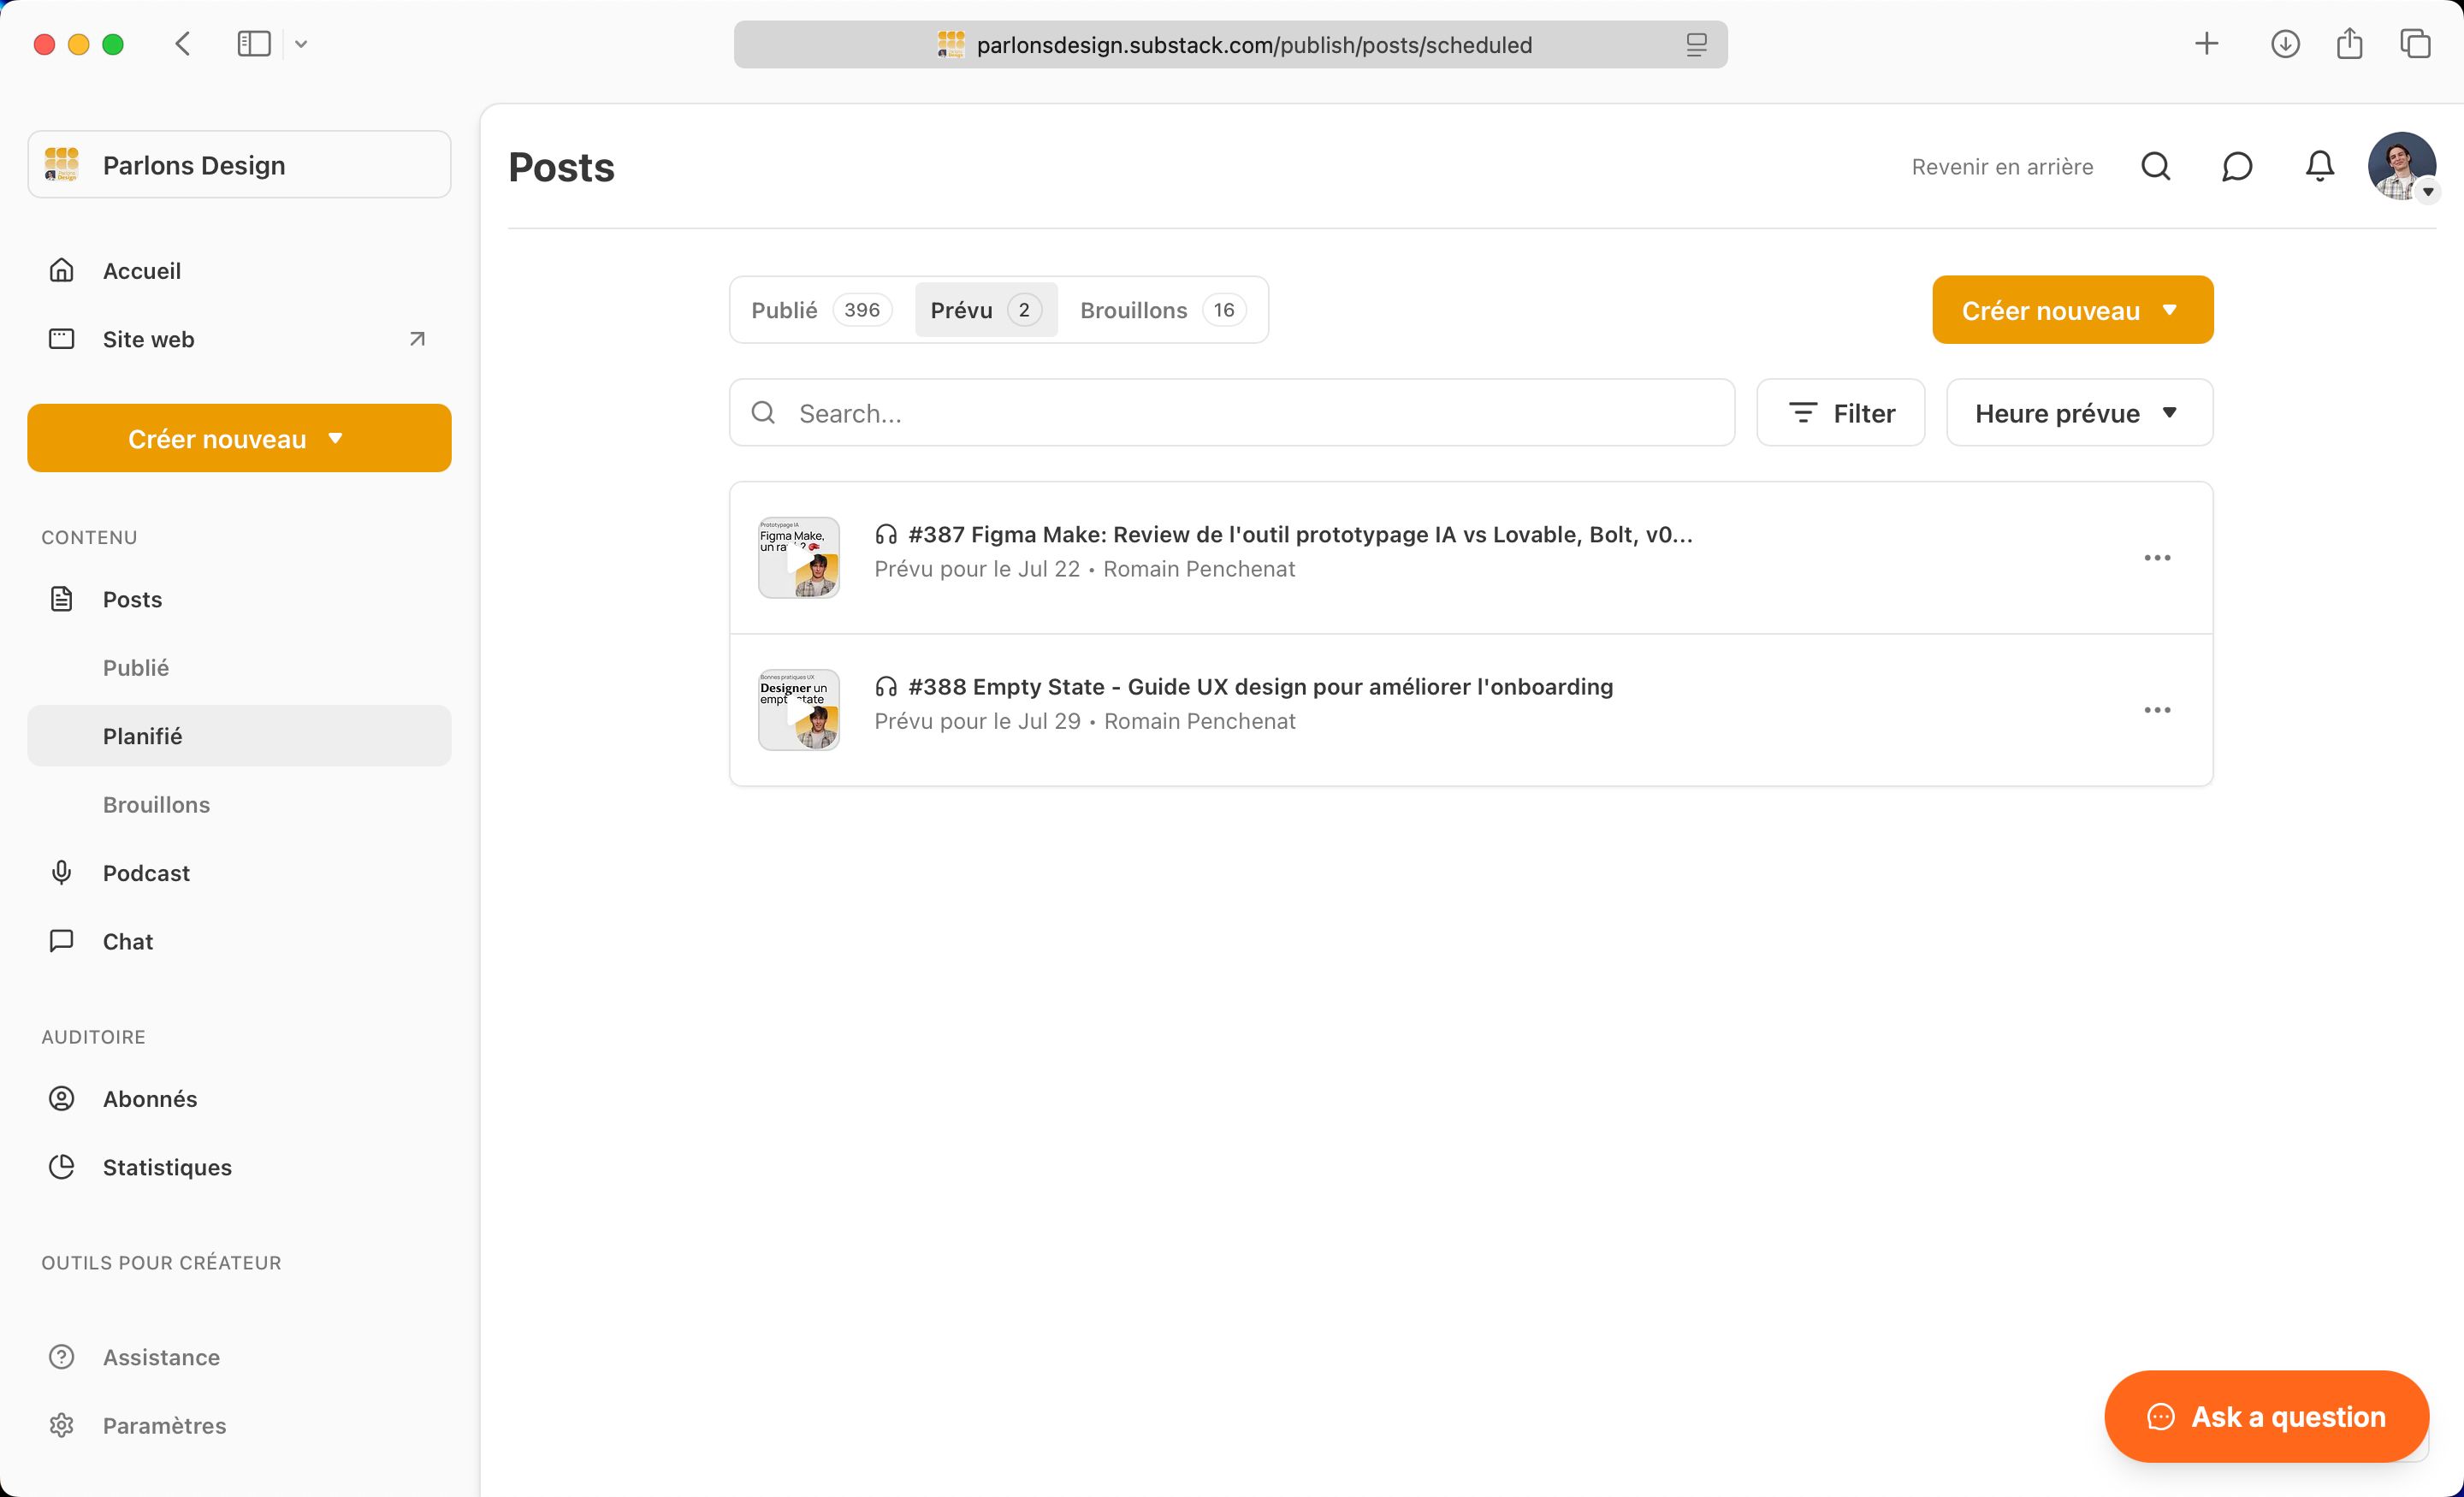The image size is (2464, 1497).
Task: Open the profile avatar menu
Action: 2402,166
